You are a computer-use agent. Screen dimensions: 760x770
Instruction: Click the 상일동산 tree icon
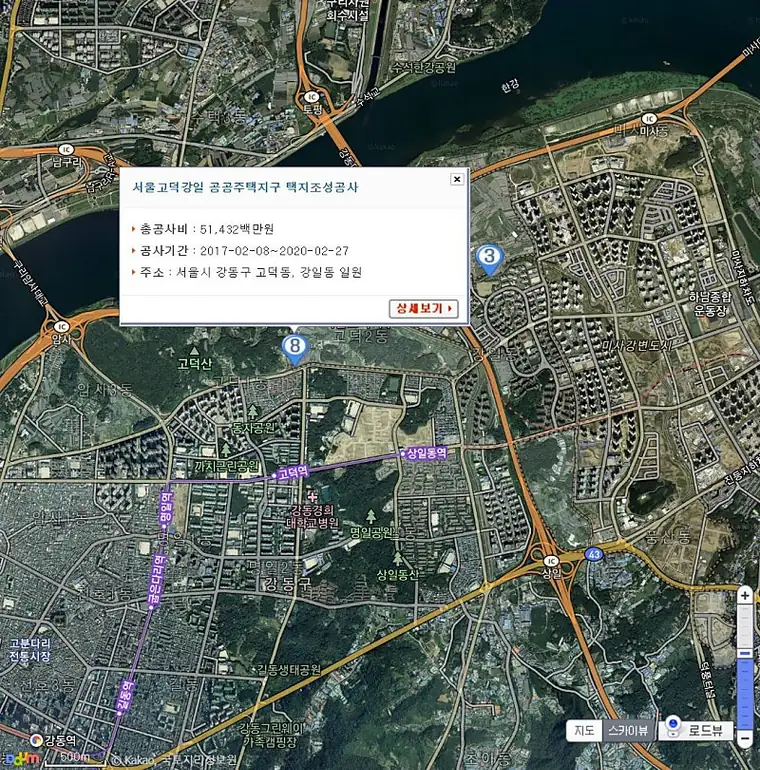398,559
